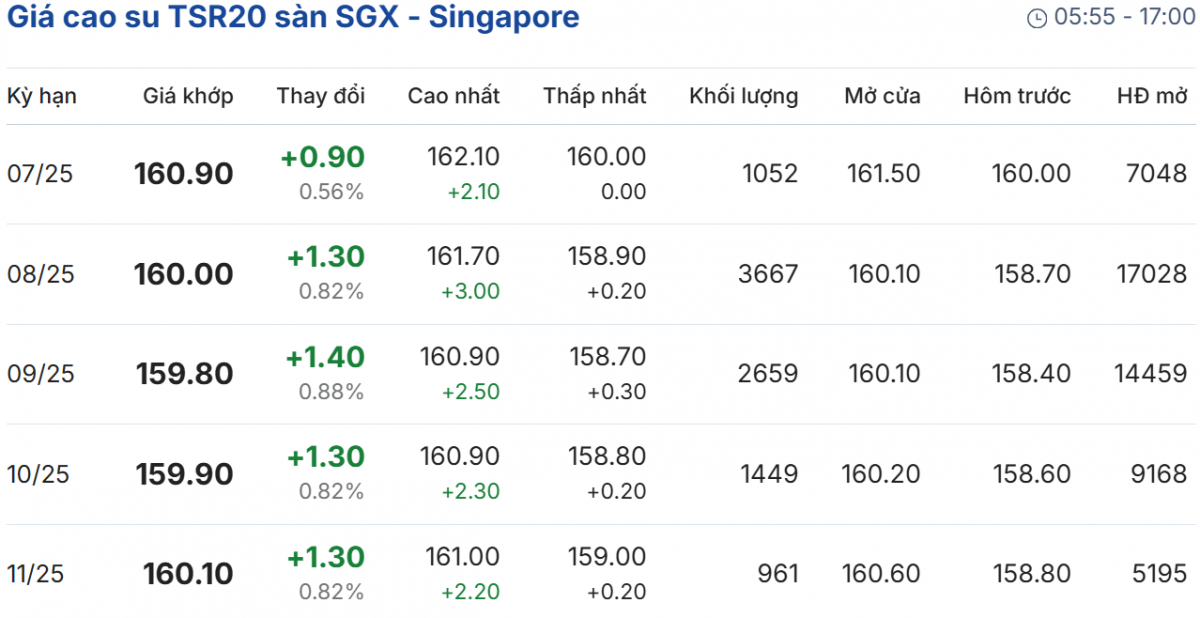Click the clock icon beside trading hours
Viewport: 1200px width, 618px height.
[x=1037, y=18]
